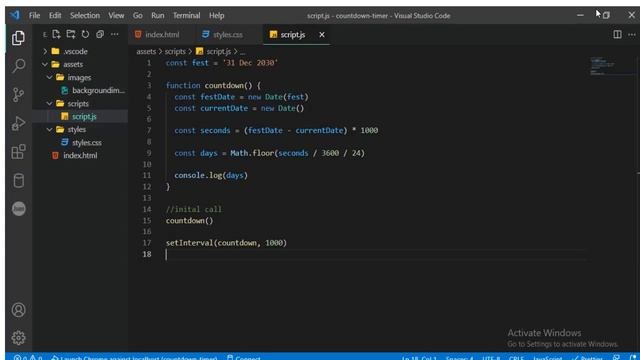Viewport: 640px width, 360px height.
Task: Split the editor to the right
Action: 617,35
